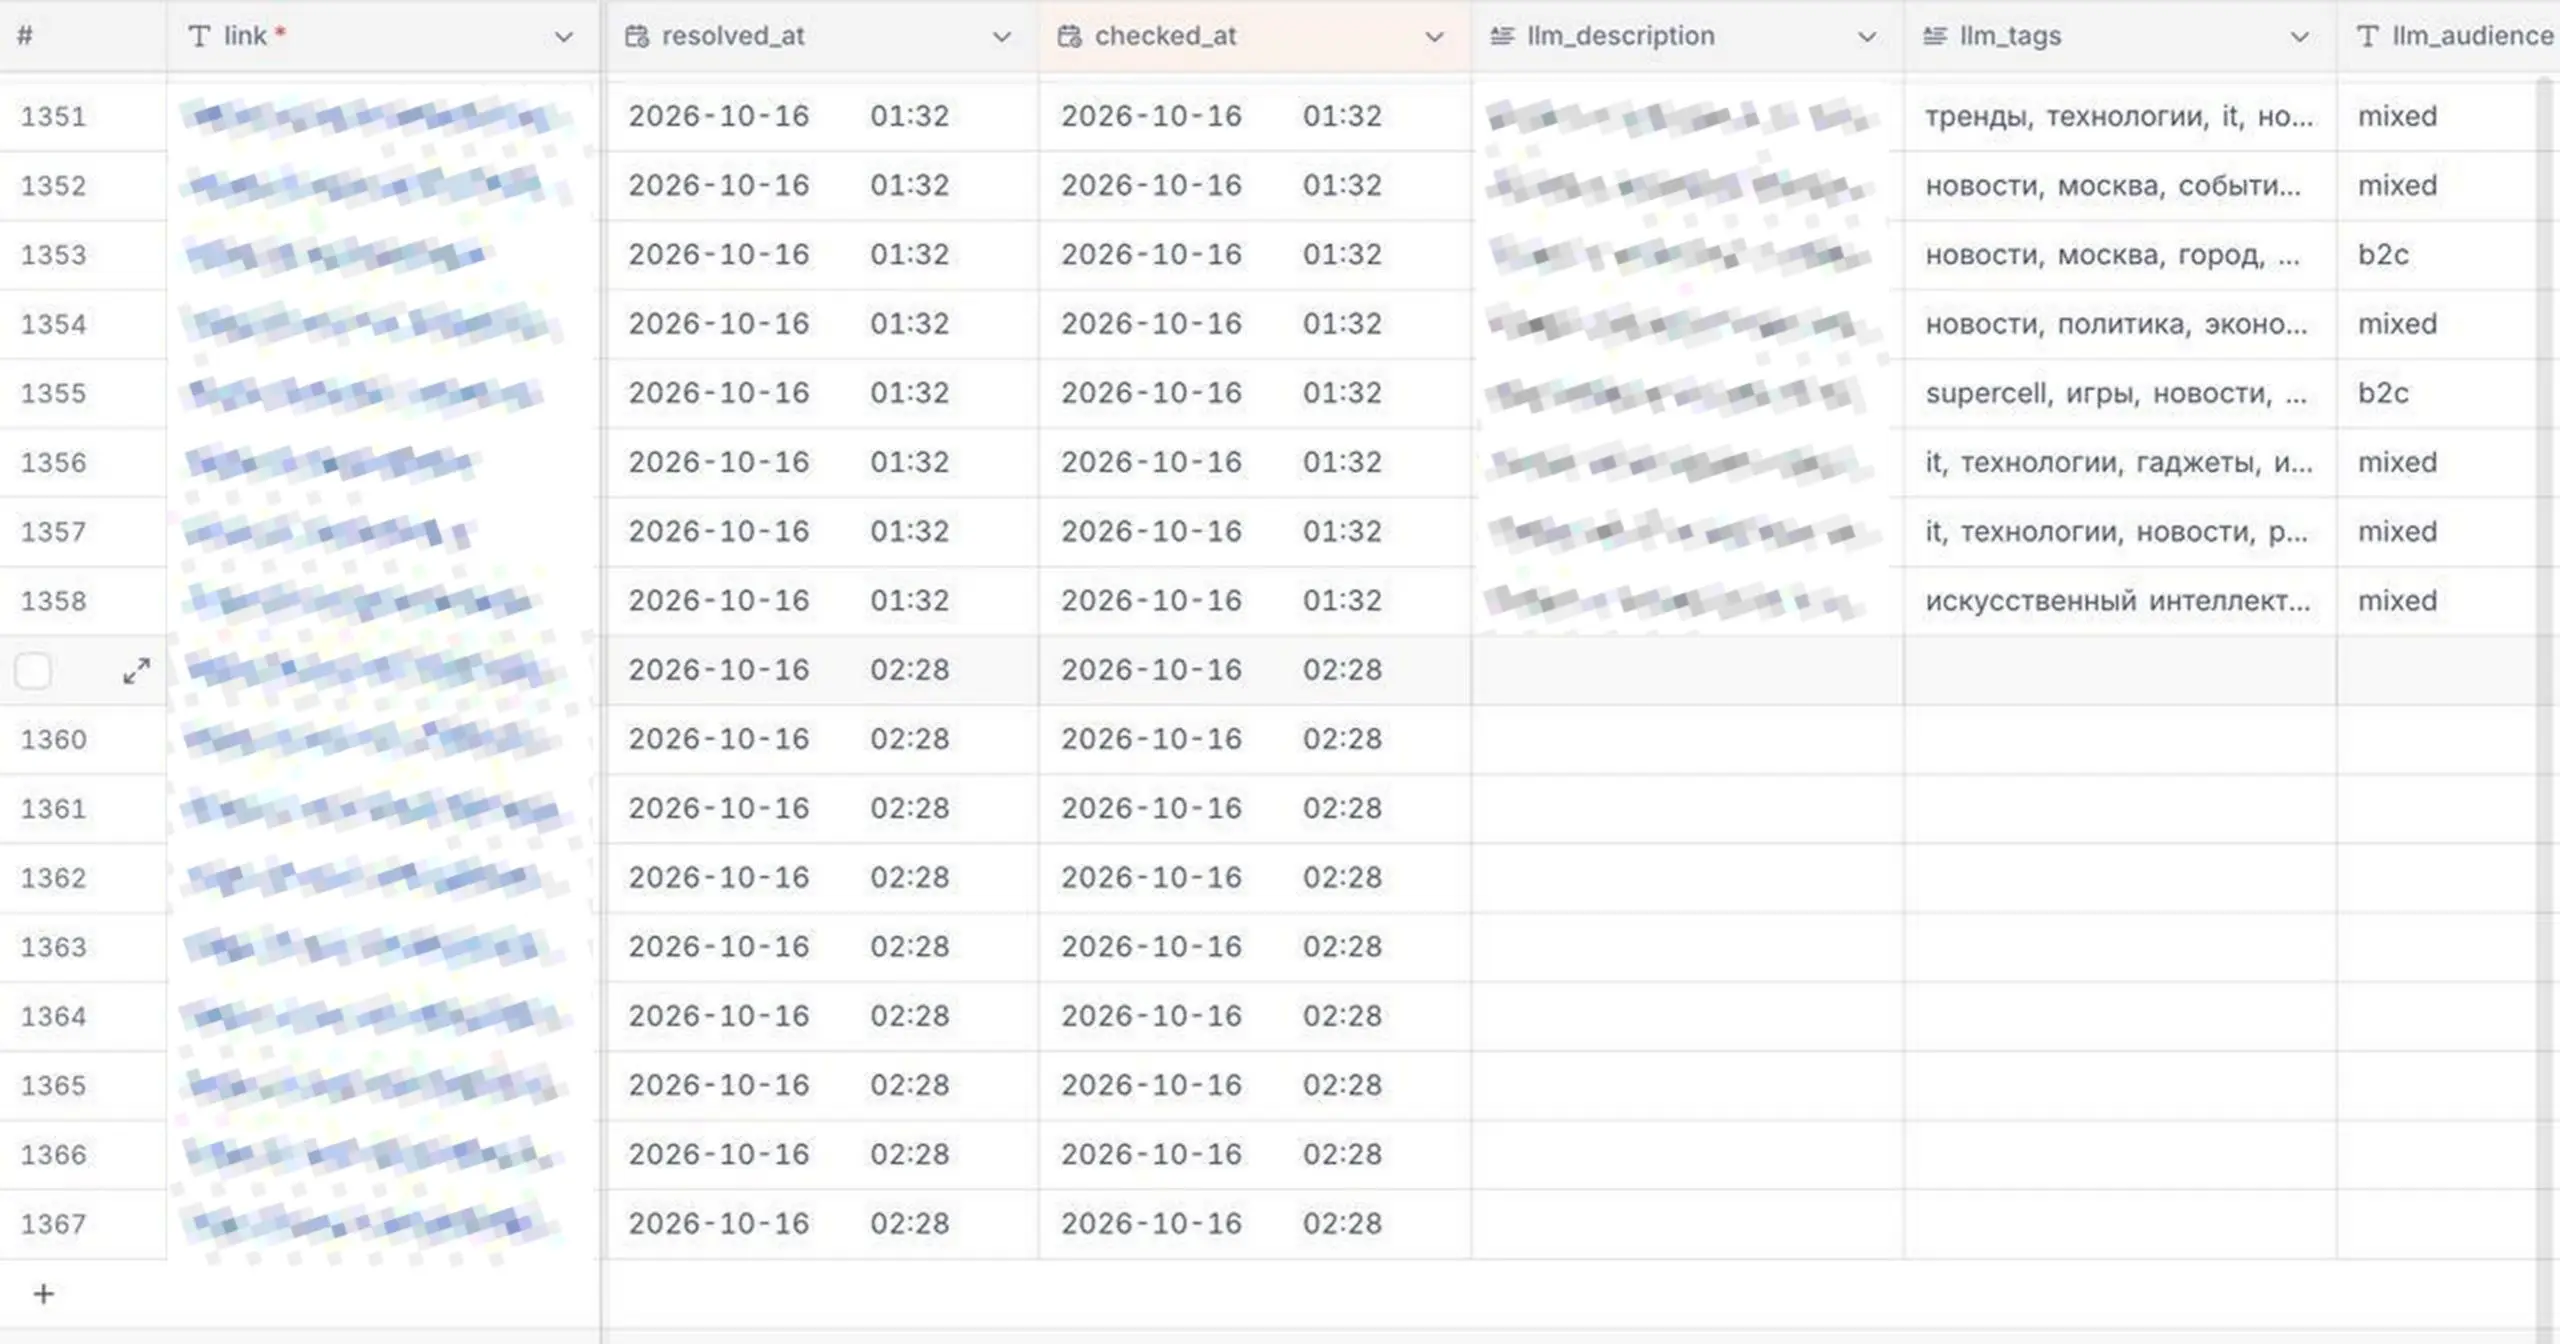This screenshot has width=2560, height=1344.
Task: Open the llm_tags column dropdown arrow
Action: click(2299, 37)
